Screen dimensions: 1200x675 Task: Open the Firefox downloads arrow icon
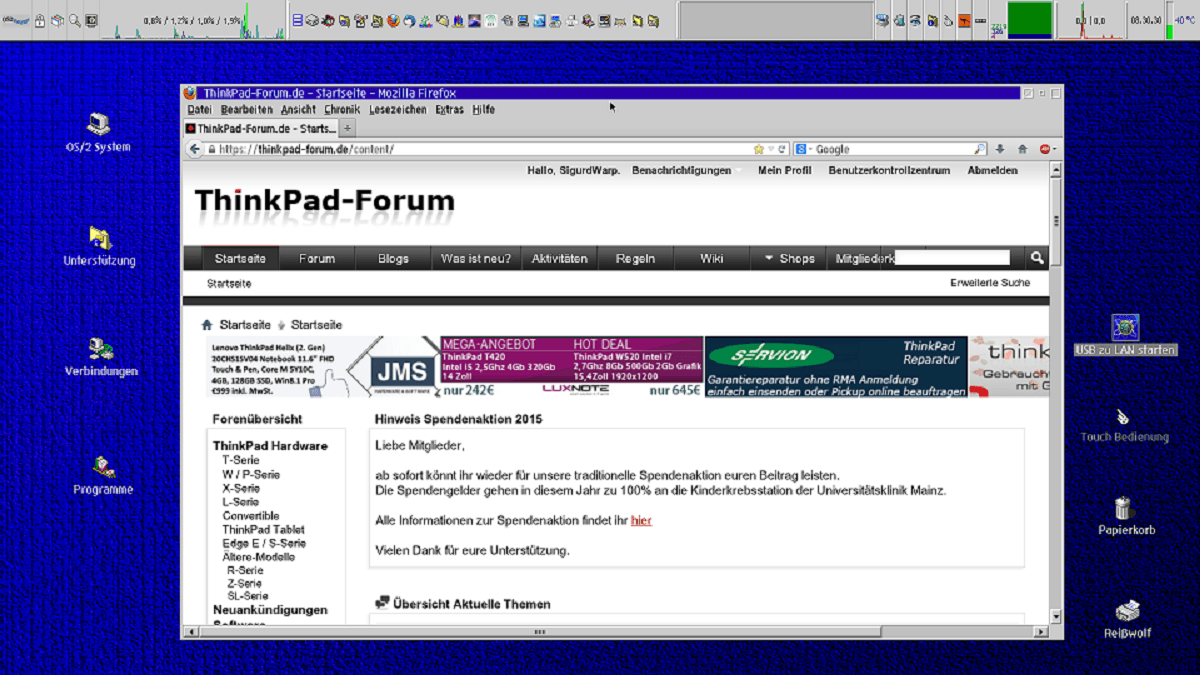[1000, 149]
